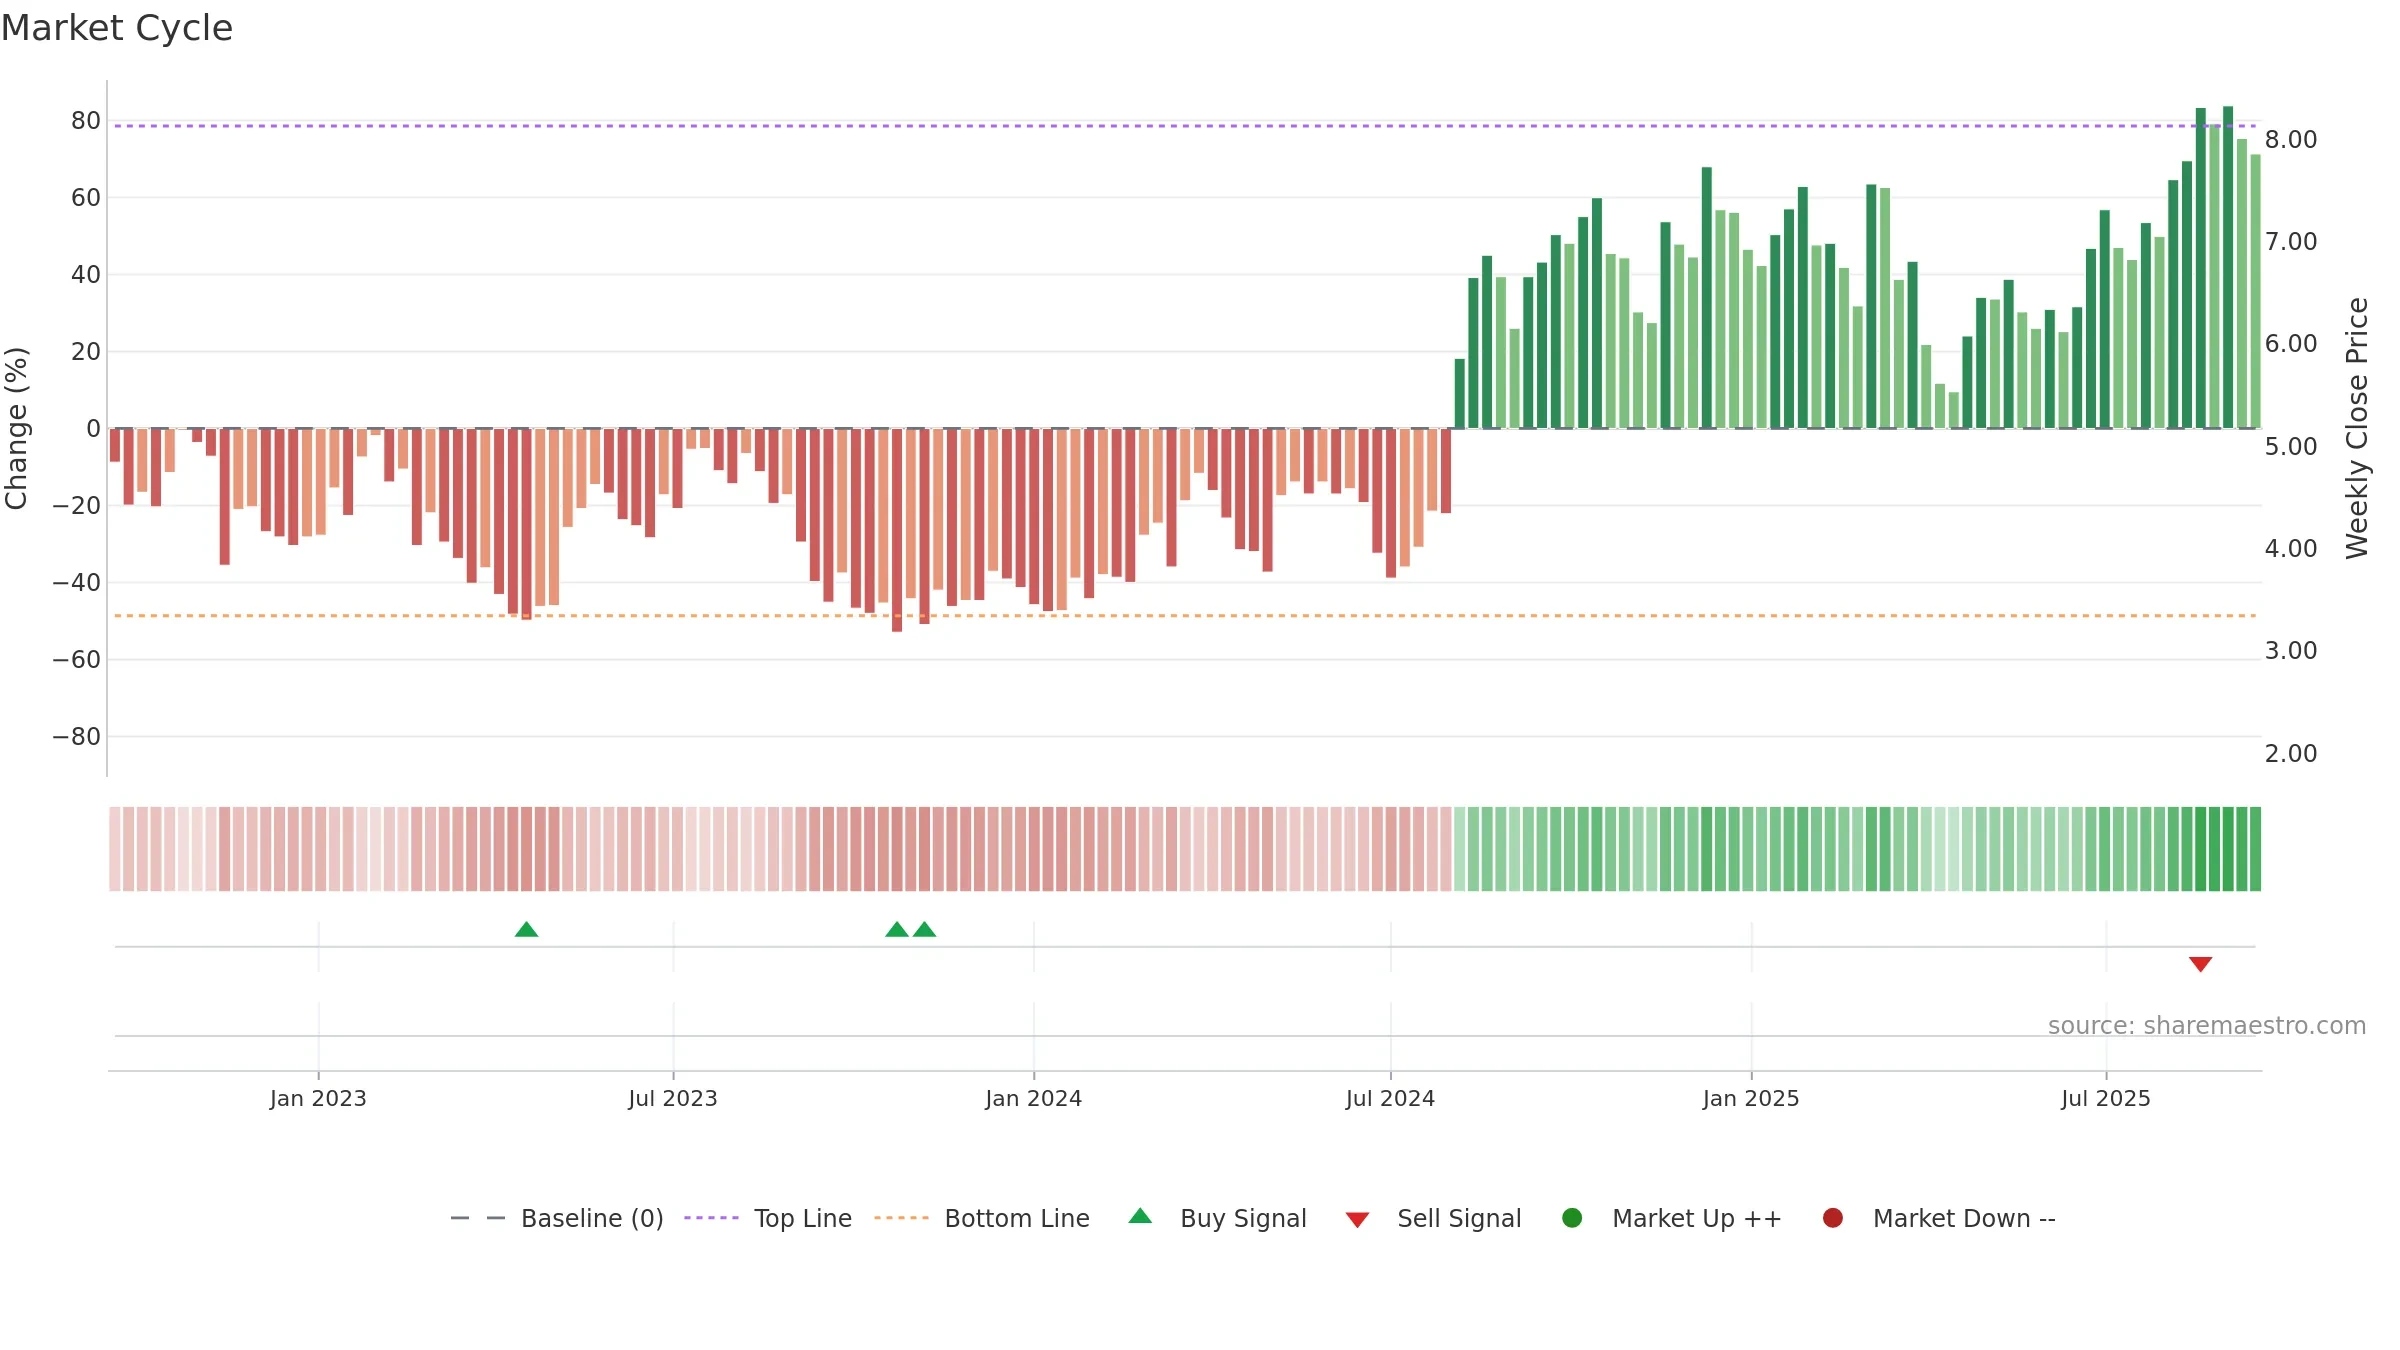2400x1350 pixels.
Task: Click the tallest dark green bar at far right
Action: [2228, 267]
